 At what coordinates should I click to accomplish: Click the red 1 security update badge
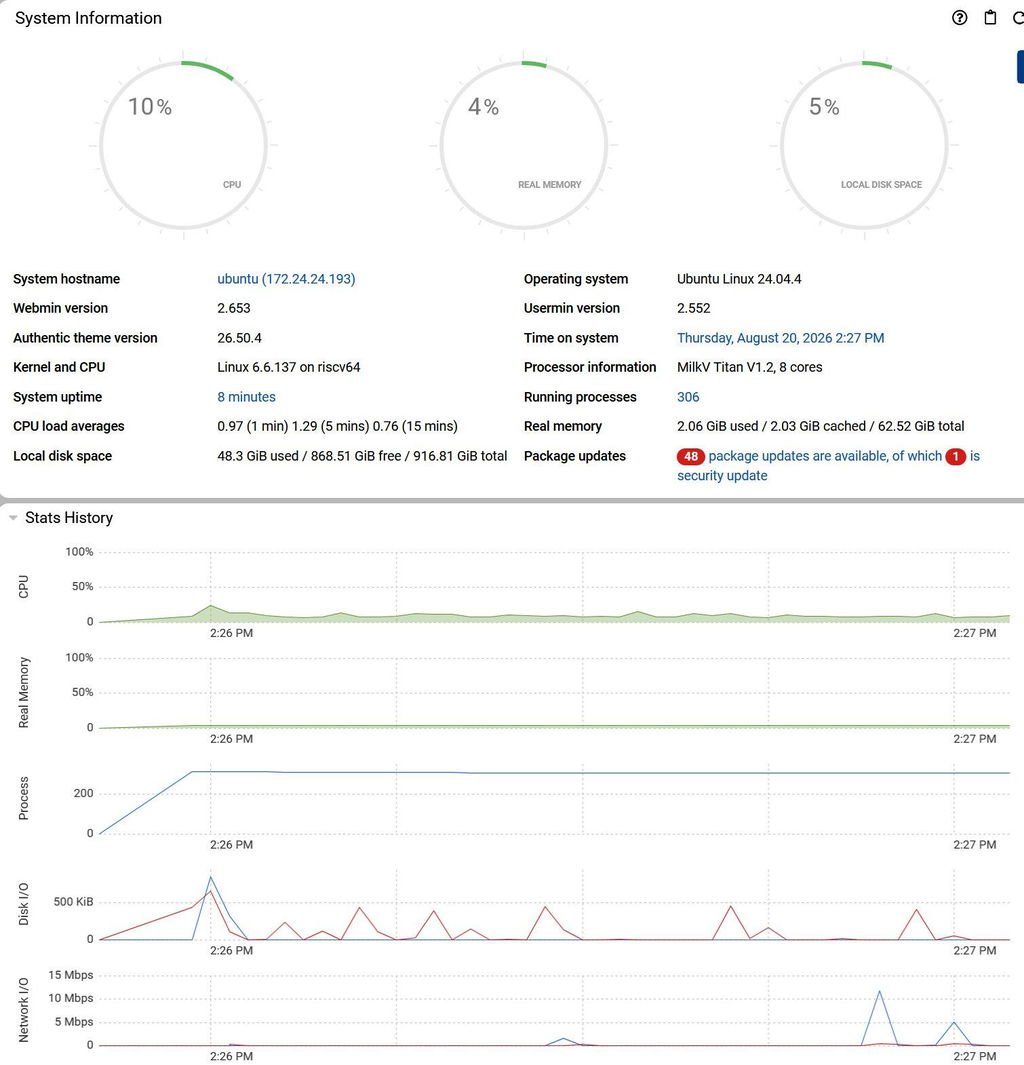pos(955,456)
